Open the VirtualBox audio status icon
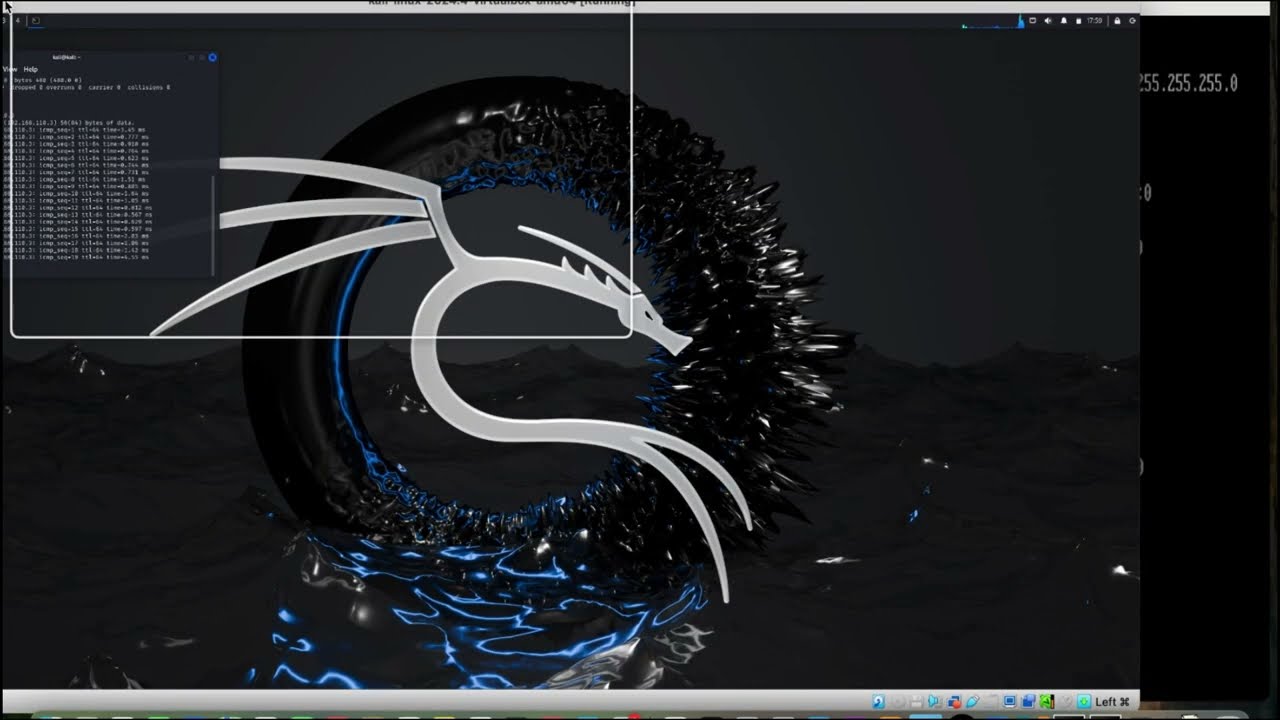Image resolution: width=1280 pixels, height=720 pixels. [x=933, y=701]
